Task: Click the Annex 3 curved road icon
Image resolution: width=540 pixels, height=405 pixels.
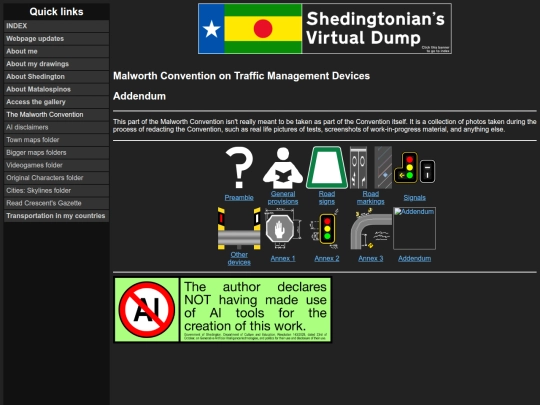Action: (x=371, y=228)
